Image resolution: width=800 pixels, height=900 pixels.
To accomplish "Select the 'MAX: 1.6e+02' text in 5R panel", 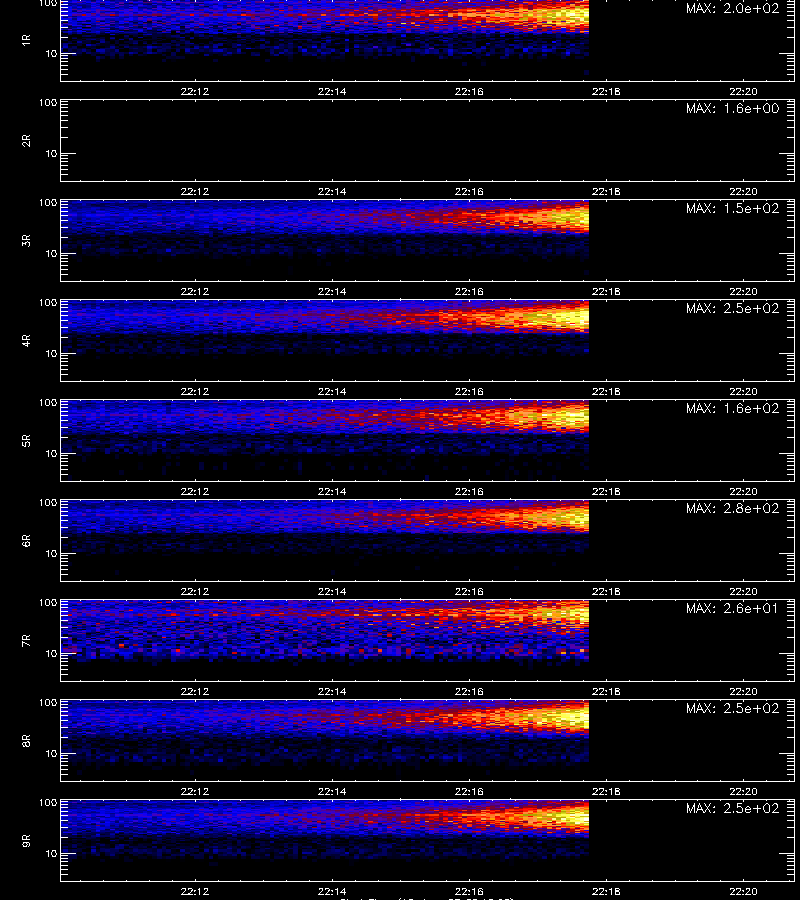I will click(733, 408).
